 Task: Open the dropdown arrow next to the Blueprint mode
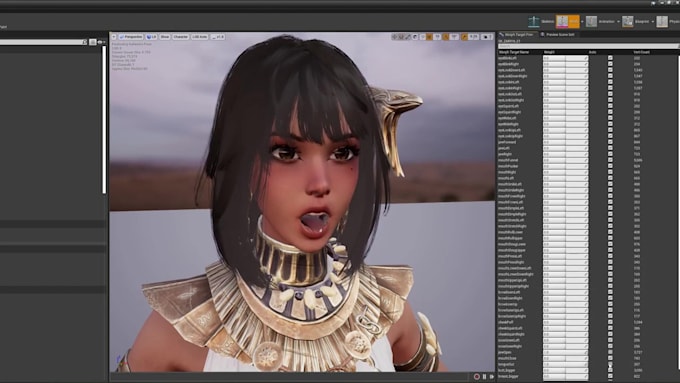click(653, 22)
